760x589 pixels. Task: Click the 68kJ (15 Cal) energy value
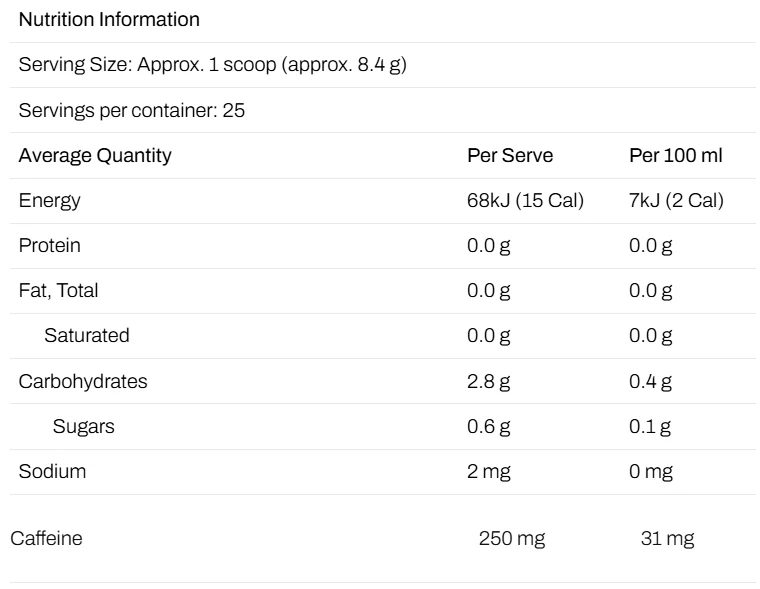tap(525, 201)
